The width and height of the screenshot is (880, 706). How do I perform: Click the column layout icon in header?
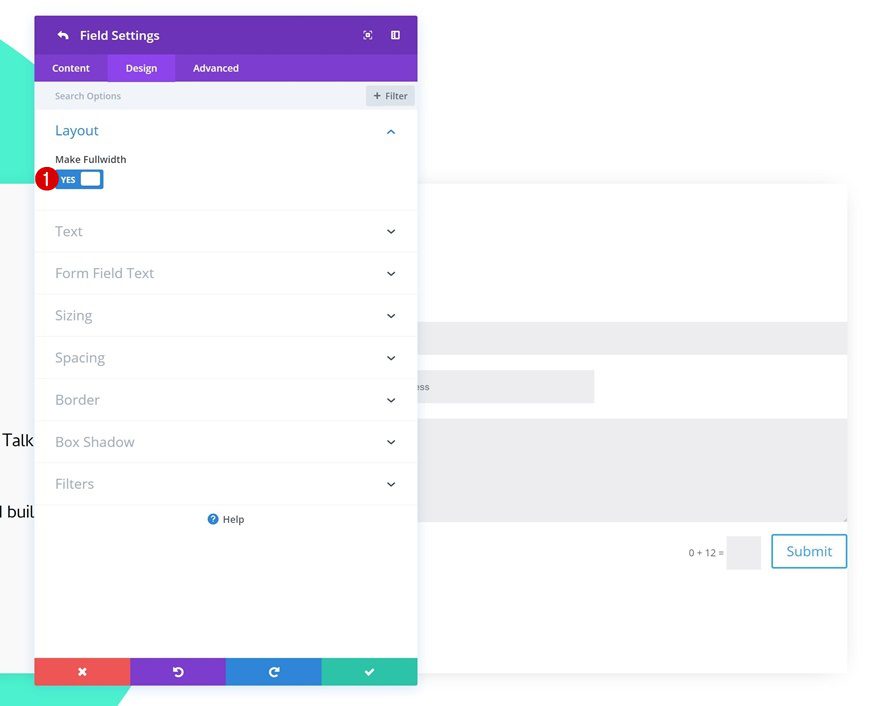[x=396, y=34]
